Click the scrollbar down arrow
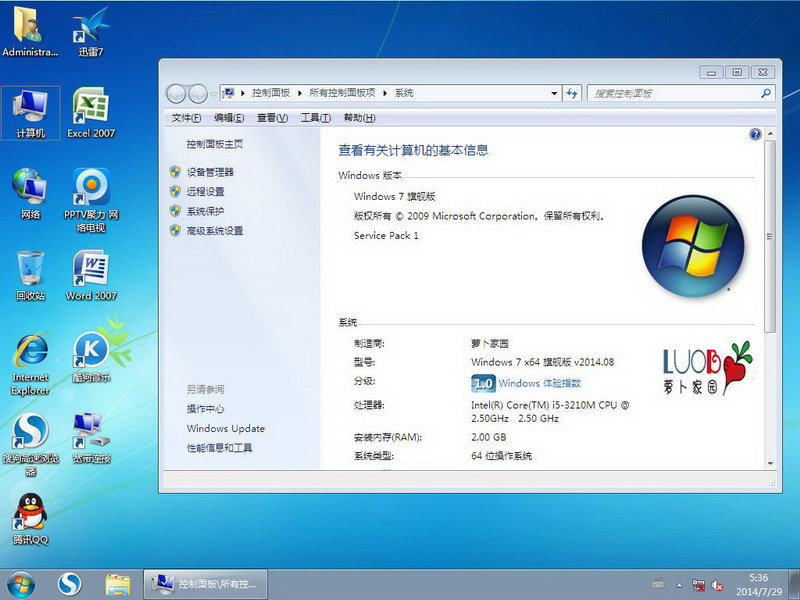The width and height of the screenshot is (800, 600). point(770,464)
